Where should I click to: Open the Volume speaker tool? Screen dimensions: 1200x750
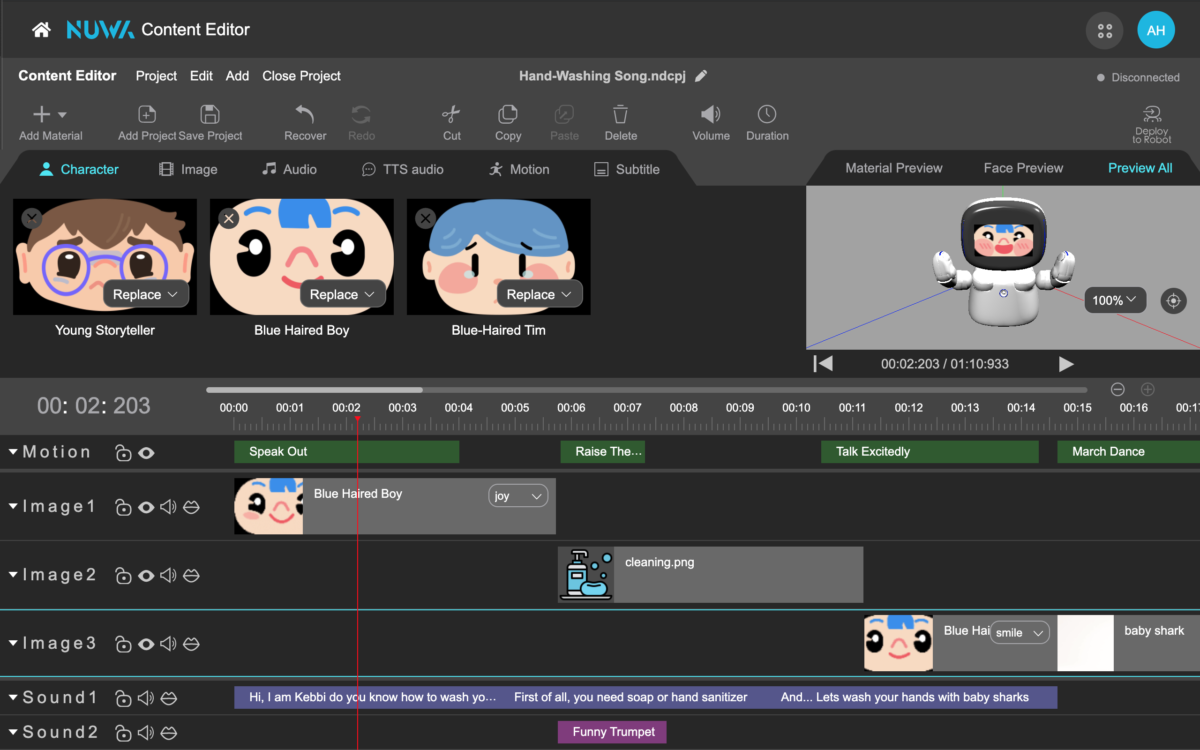point(710,115)
